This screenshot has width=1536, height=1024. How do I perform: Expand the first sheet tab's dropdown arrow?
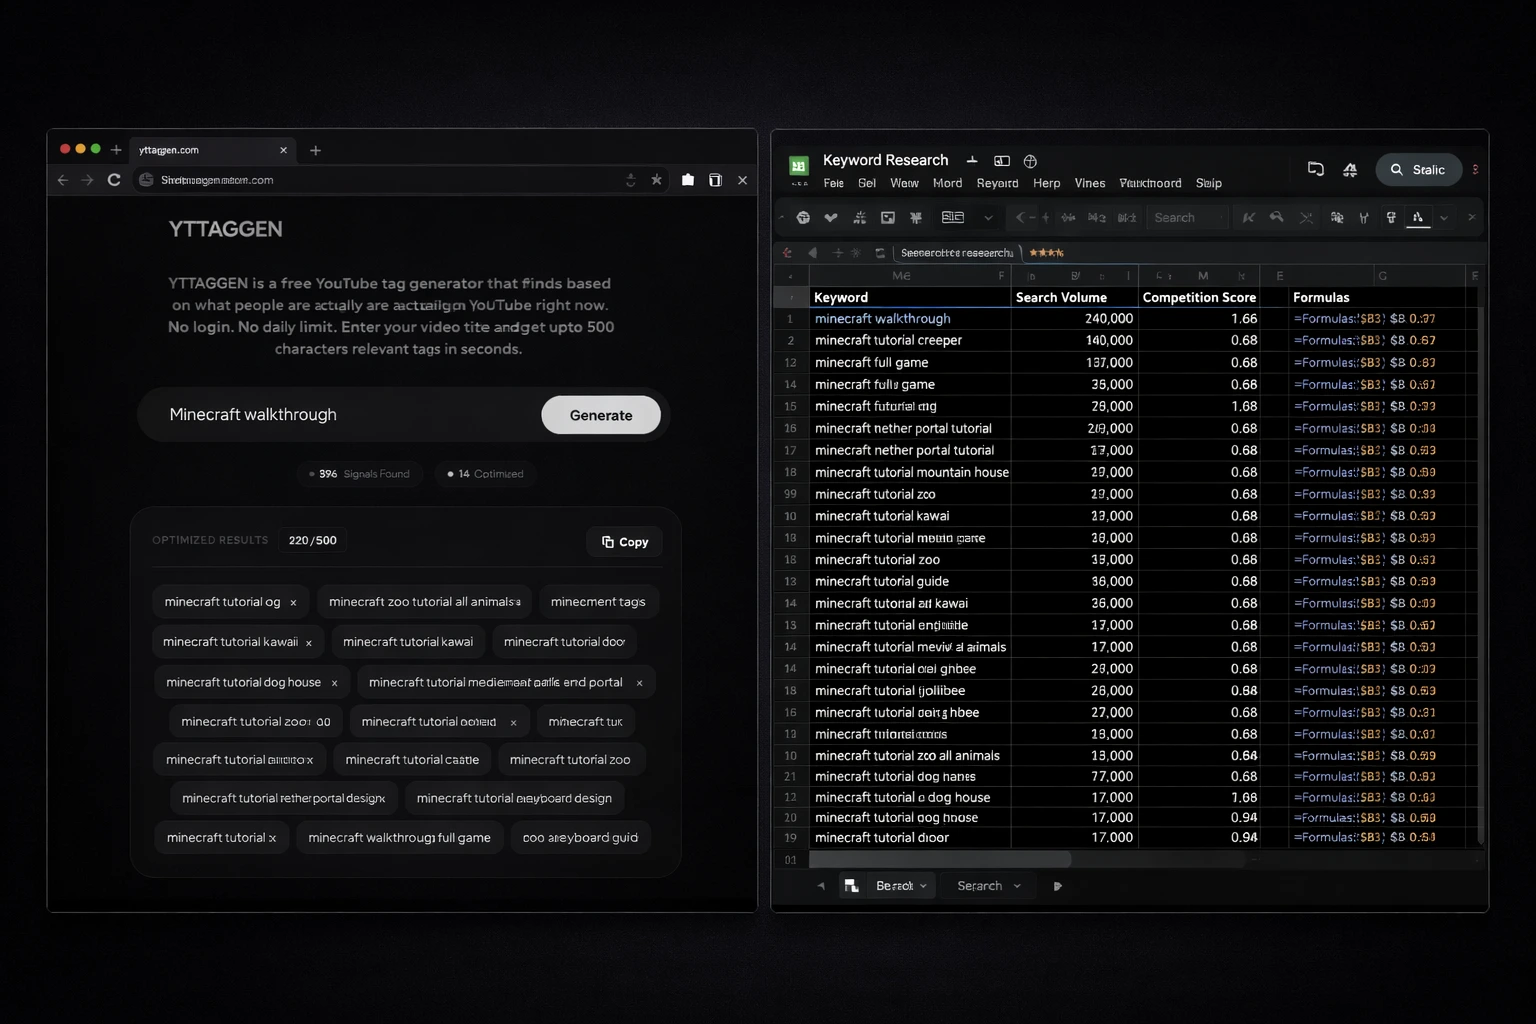923,886
